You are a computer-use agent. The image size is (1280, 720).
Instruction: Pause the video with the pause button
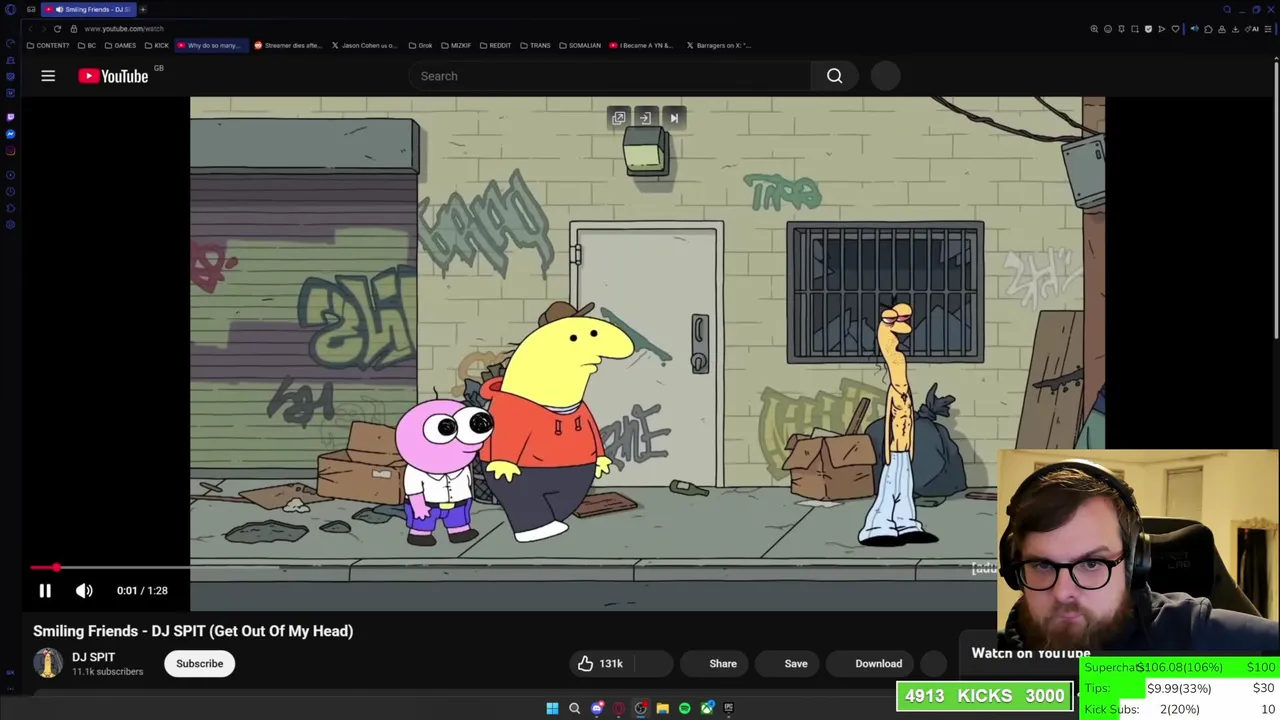click(x=45, y=590)
